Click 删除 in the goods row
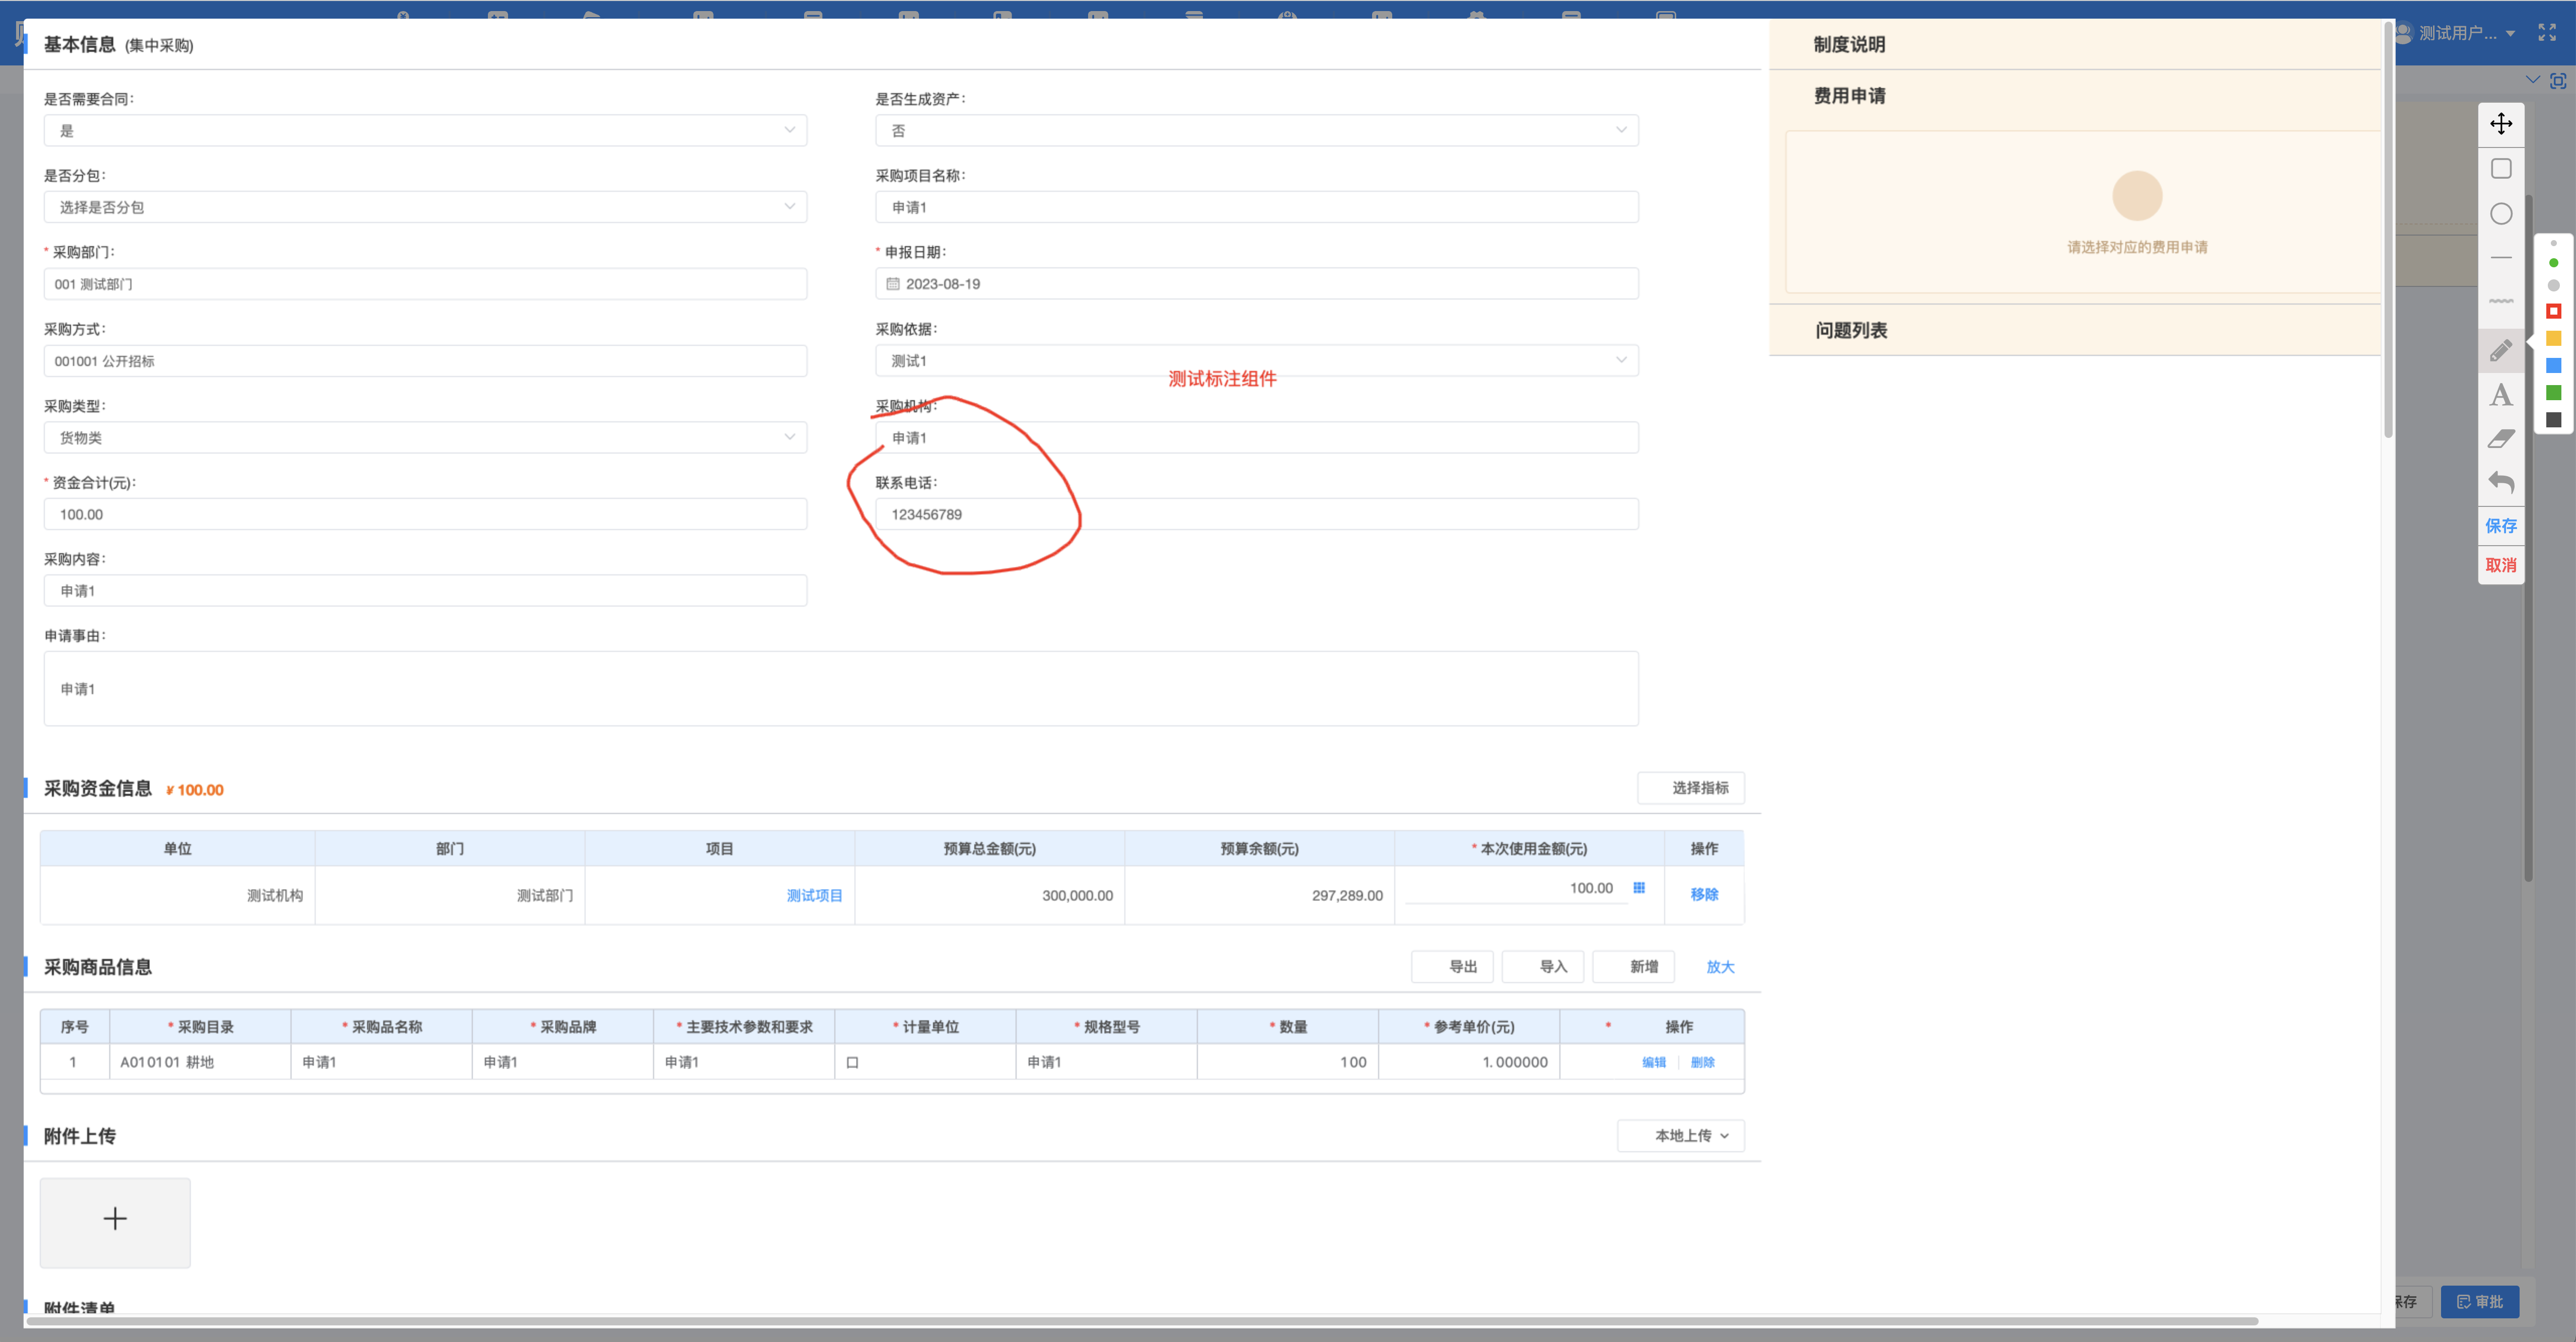Image resolution: width=2576 pixels, height=1342 pixels. pyautogui.click(x=1703, y=1062)
